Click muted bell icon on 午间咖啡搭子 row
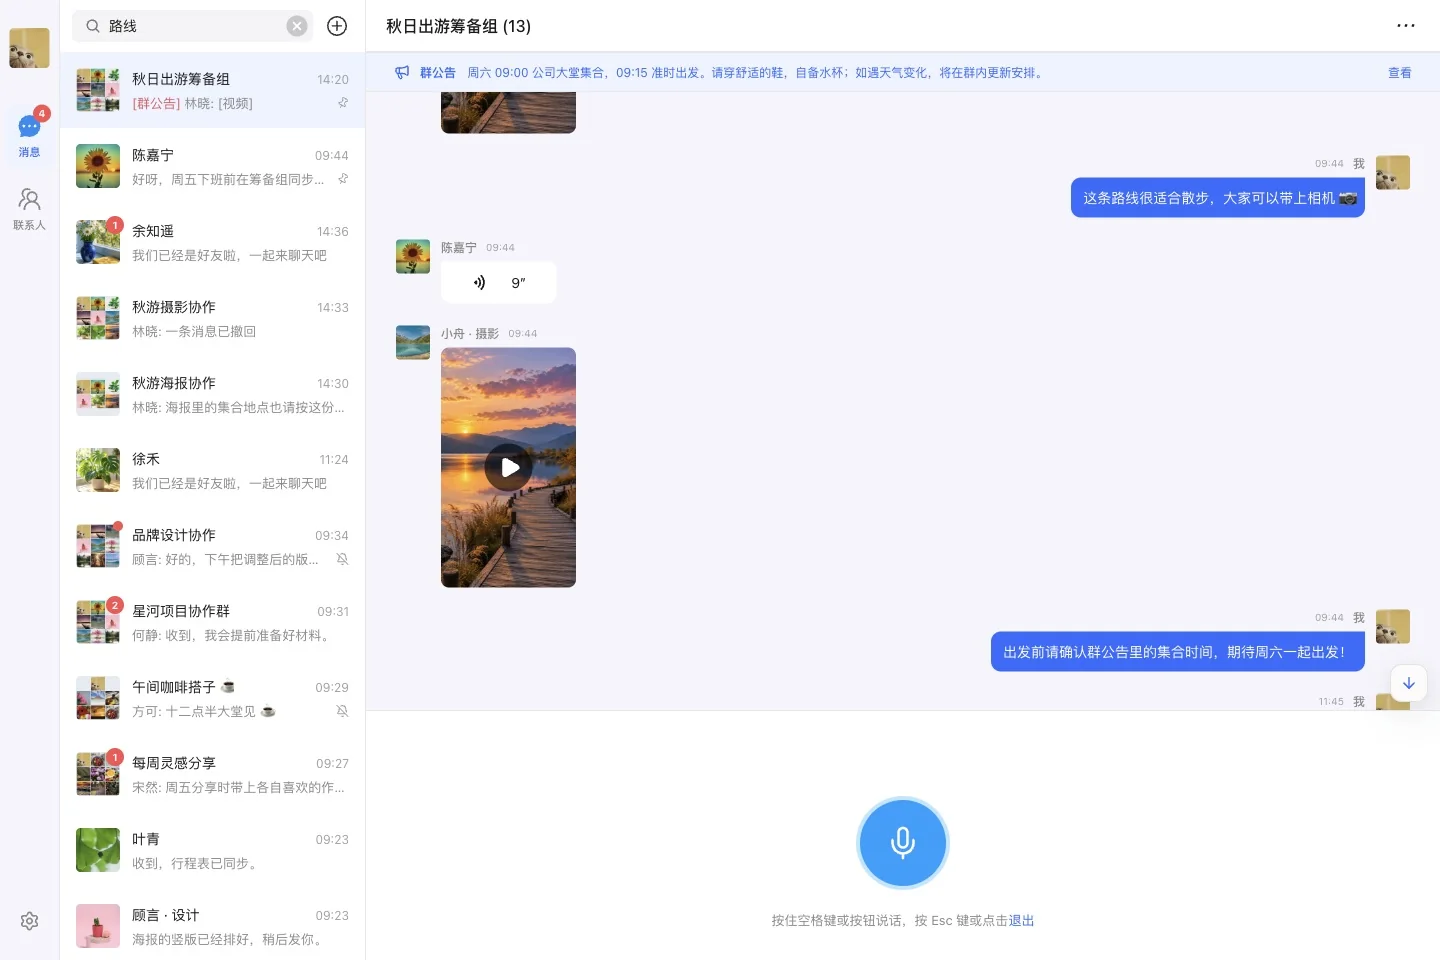 [342, 711]
